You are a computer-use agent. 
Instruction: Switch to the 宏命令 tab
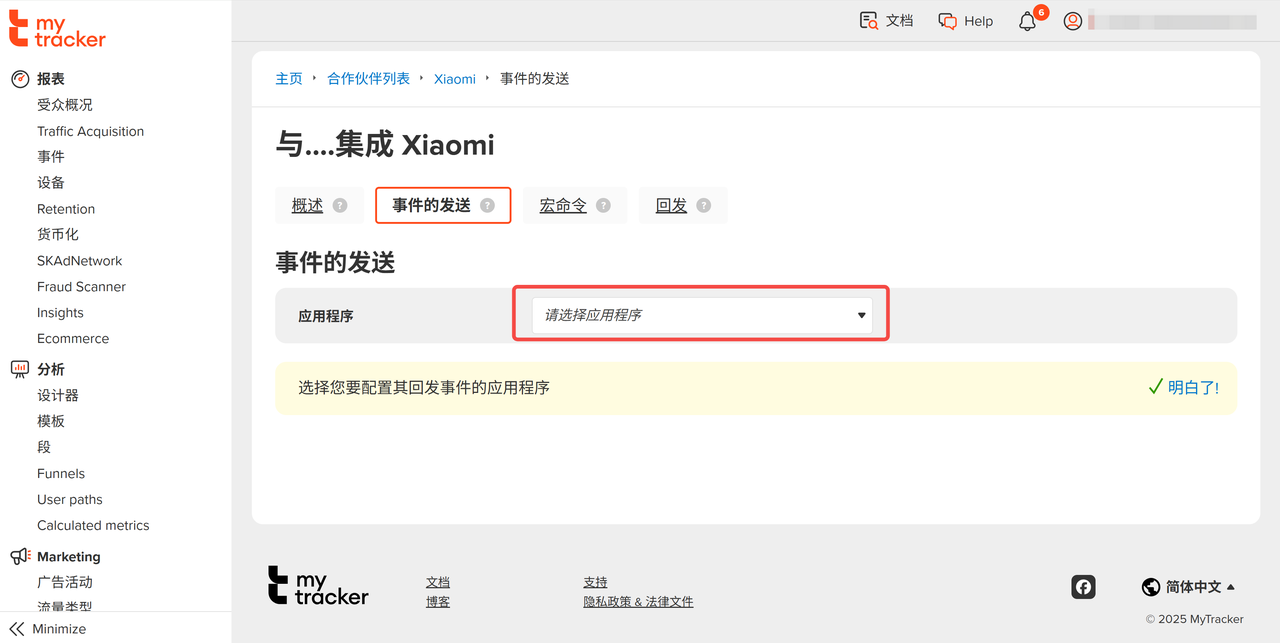(563, 205)
